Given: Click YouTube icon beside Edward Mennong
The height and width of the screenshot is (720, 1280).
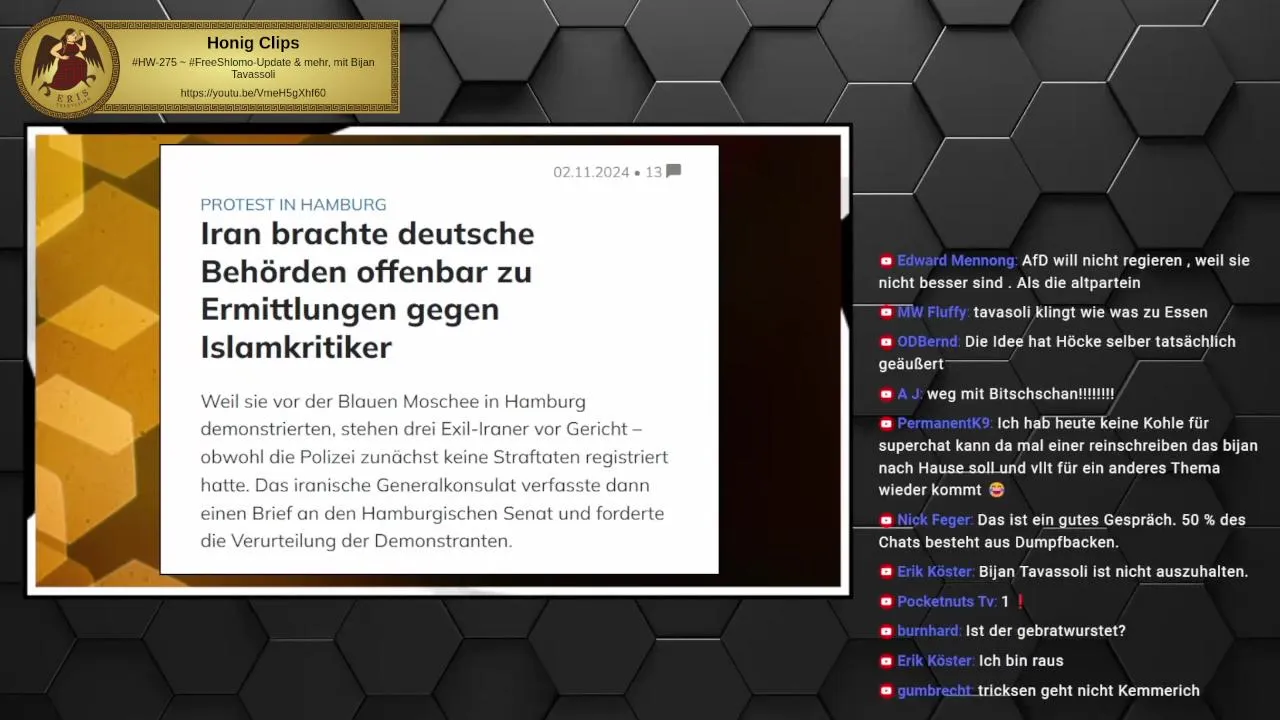Looking at the screenshot, I should tap(886, 261).
